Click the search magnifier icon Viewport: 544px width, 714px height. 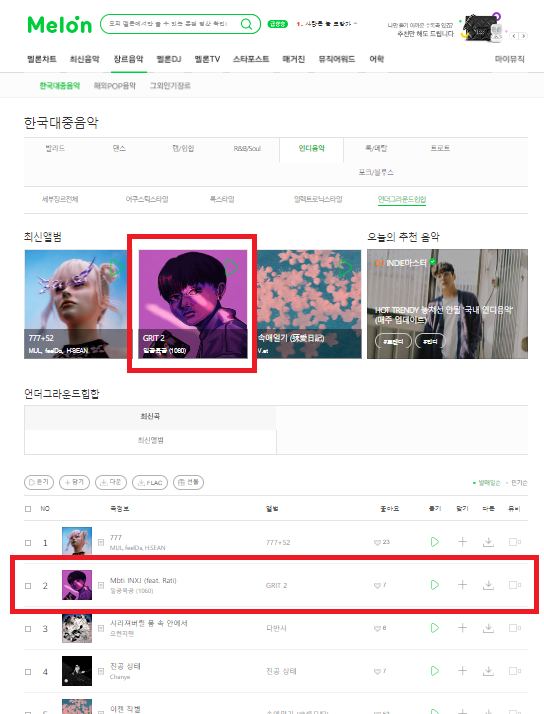pyautogui.click(x=246, y=24)
